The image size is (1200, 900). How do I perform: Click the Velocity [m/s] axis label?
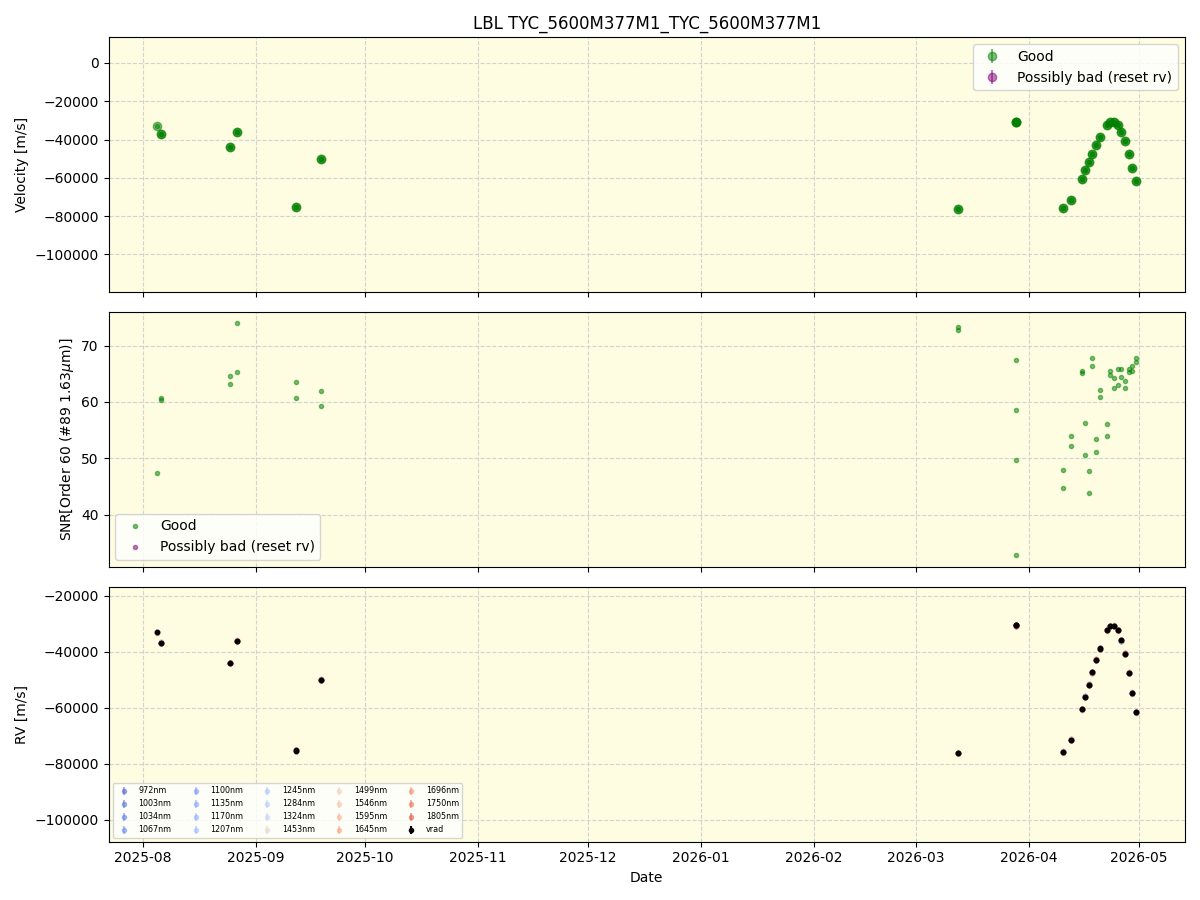[21, 165]
